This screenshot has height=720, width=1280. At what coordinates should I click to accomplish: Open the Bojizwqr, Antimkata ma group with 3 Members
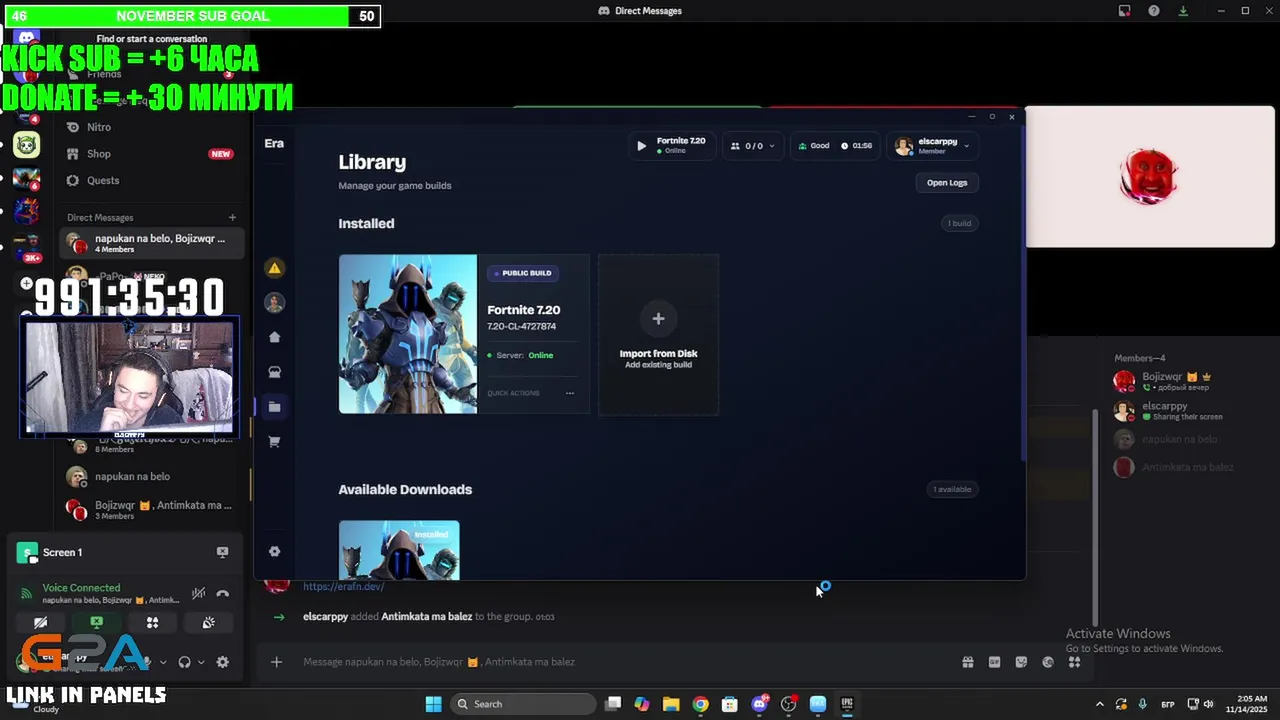[152, 509]
